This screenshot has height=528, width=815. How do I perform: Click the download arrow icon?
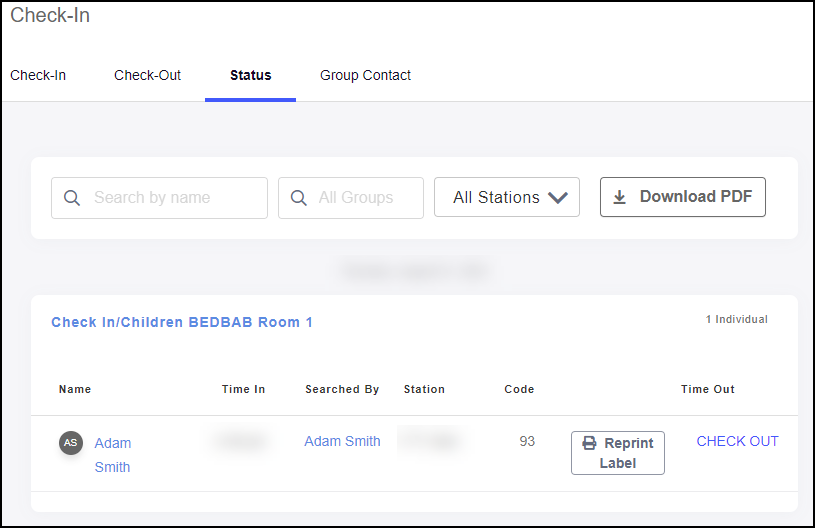tap(619, 197)
